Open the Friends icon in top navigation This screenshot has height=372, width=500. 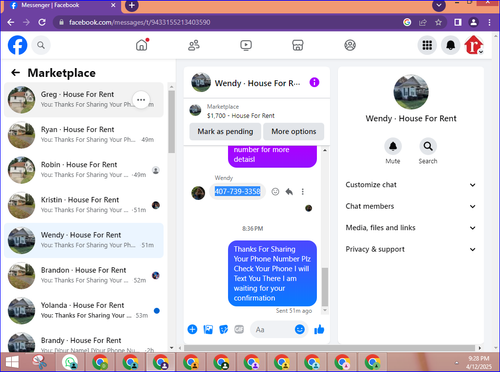(x=194, y=45)
